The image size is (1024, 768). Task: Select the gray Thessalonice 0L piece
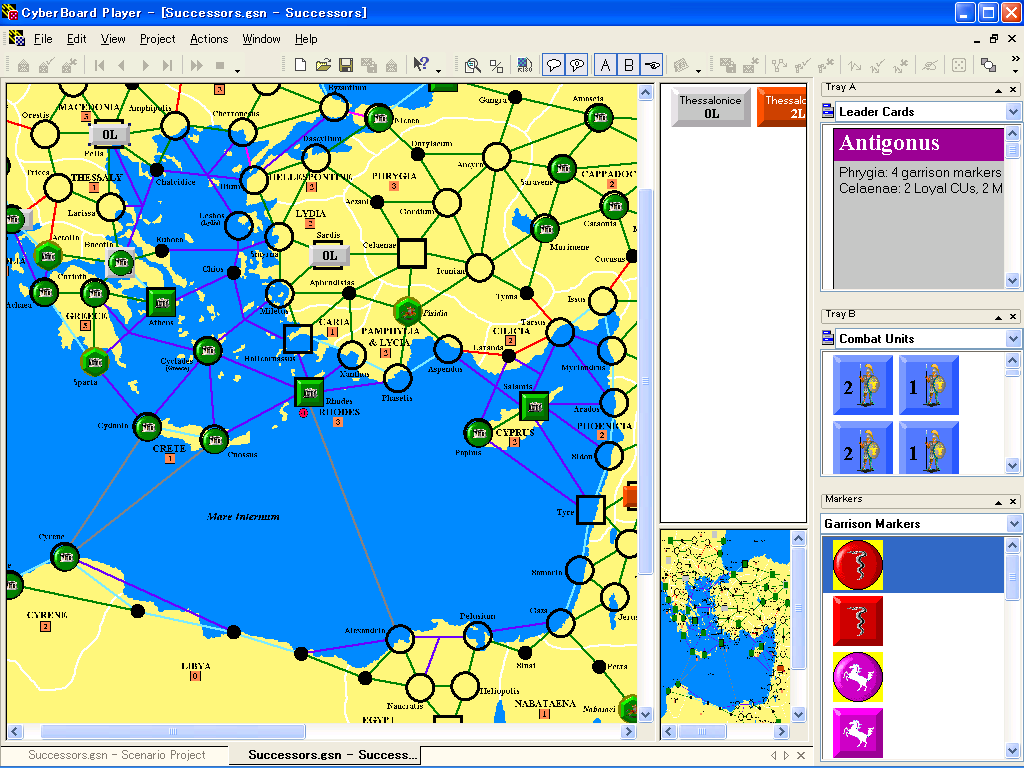click(x=711, y=107)
